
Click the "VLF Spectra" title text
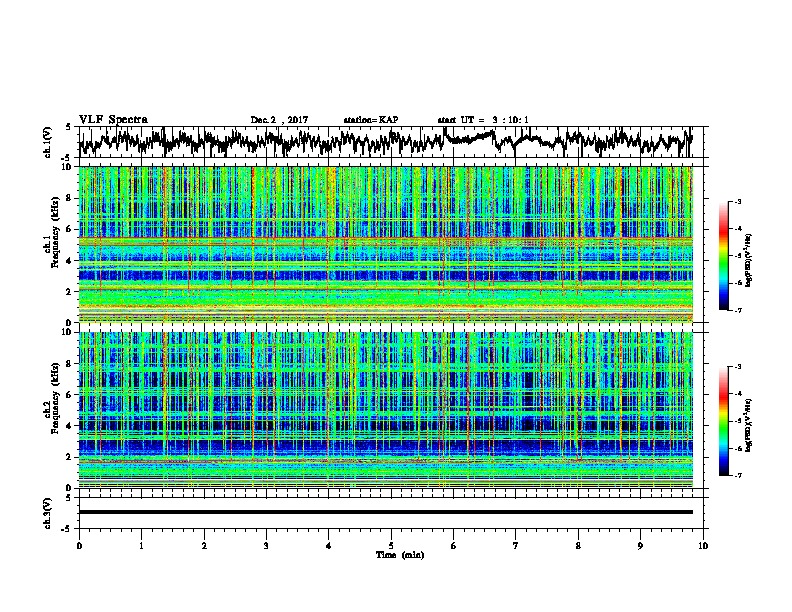coord(113,119)
